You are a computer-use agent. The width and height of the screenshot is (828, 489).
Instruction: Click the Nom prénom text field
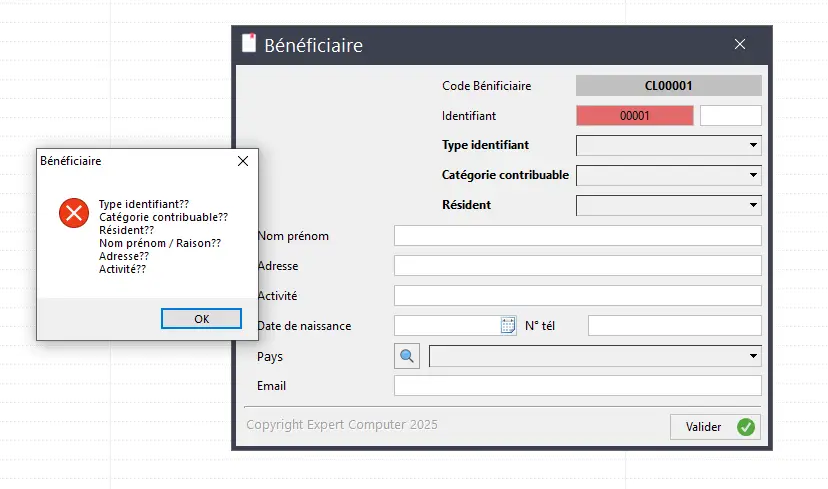[x=577, y=236]
